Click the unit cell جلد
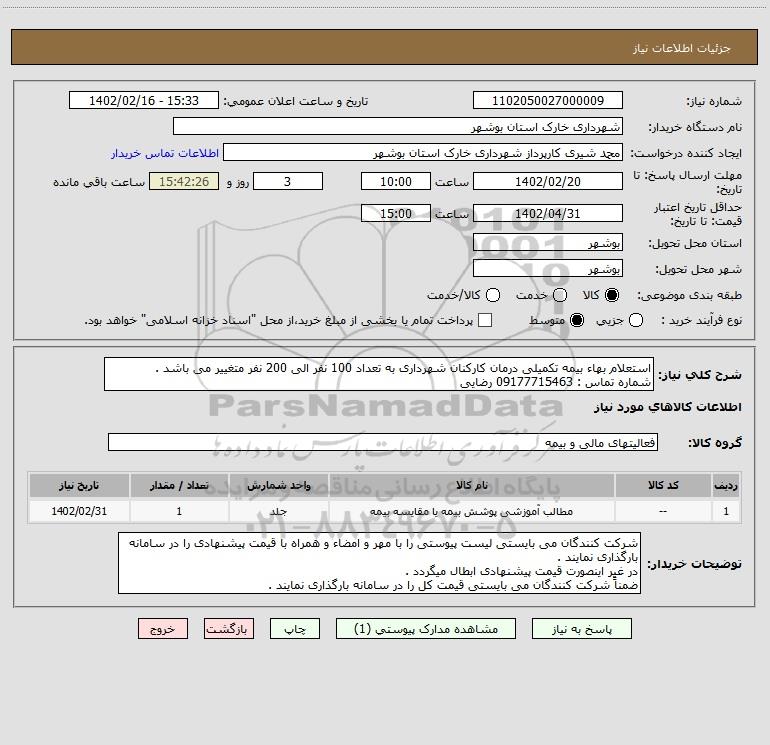The image size is (770, 745). point(278,511)
